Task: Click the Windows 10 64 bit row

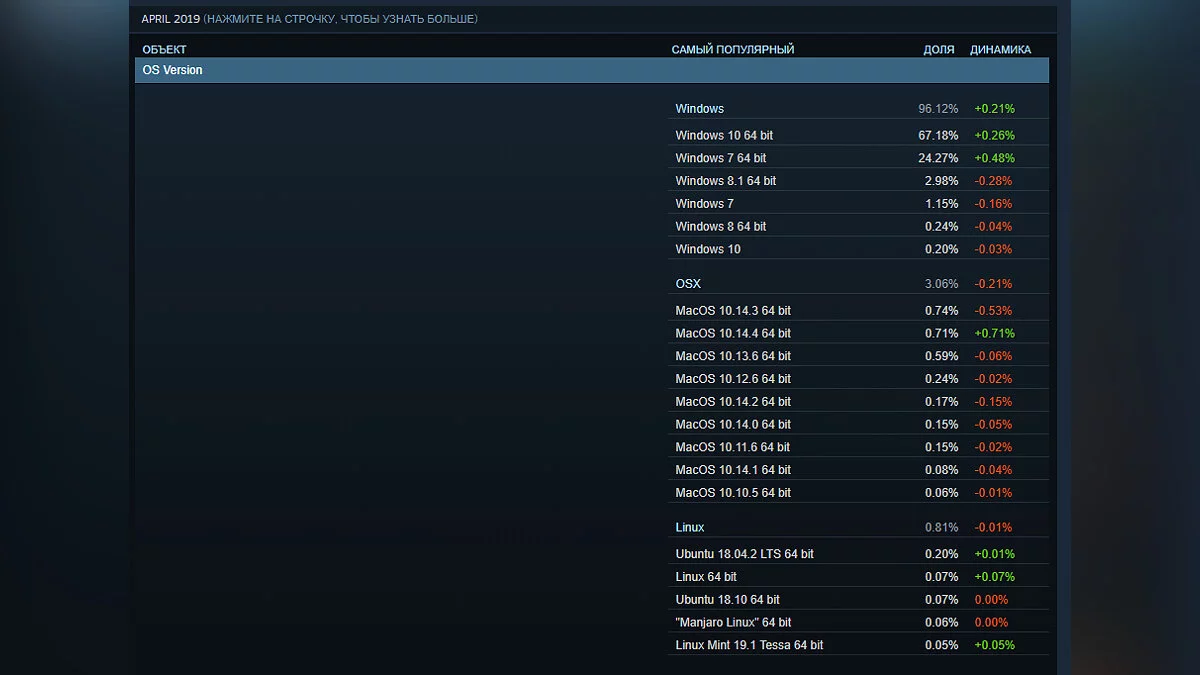Action: point(858,135)
